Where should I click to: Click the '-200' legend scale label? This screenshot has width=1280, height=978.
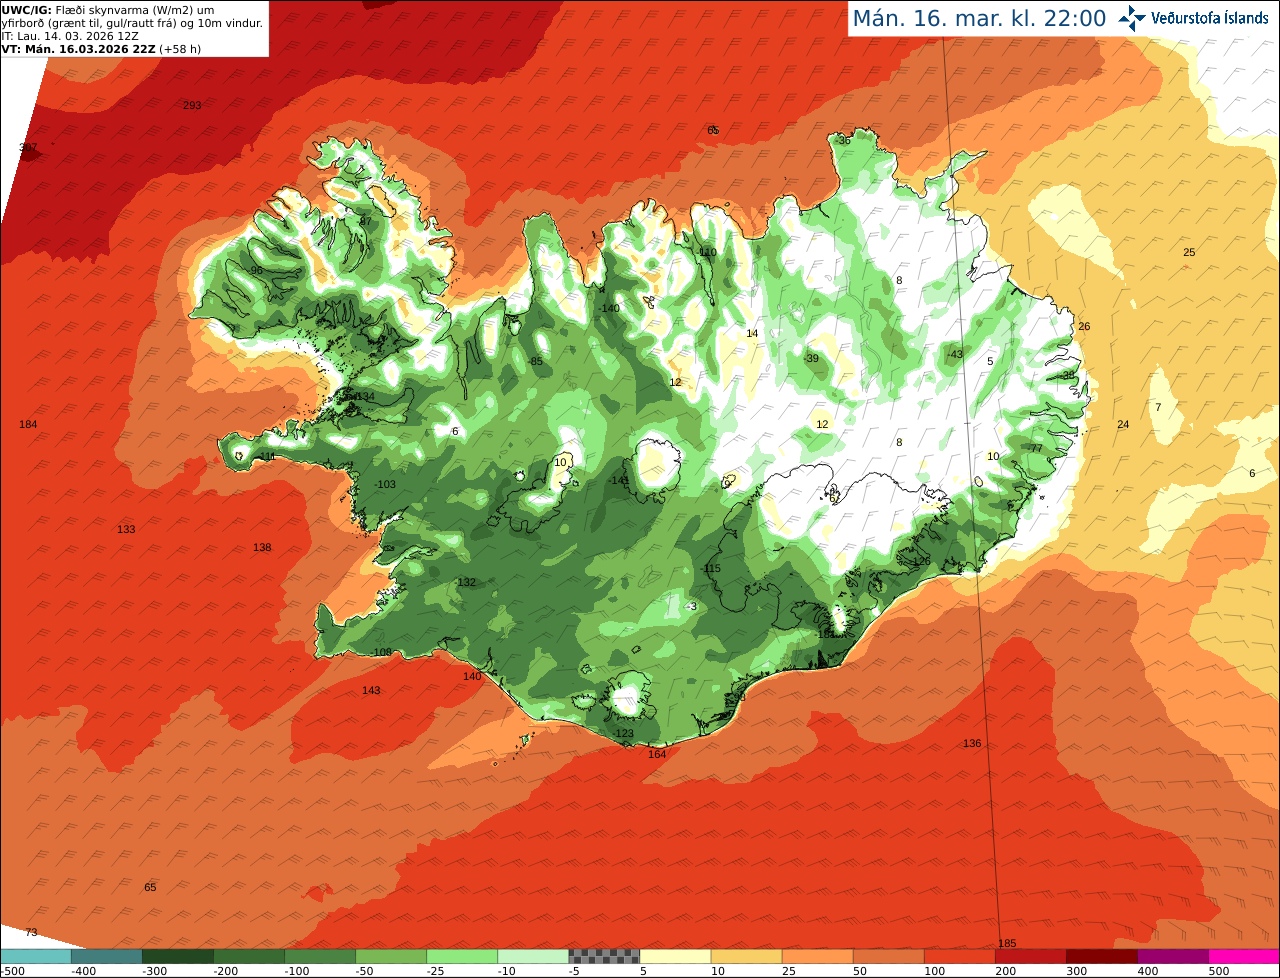tap(224, 971)
